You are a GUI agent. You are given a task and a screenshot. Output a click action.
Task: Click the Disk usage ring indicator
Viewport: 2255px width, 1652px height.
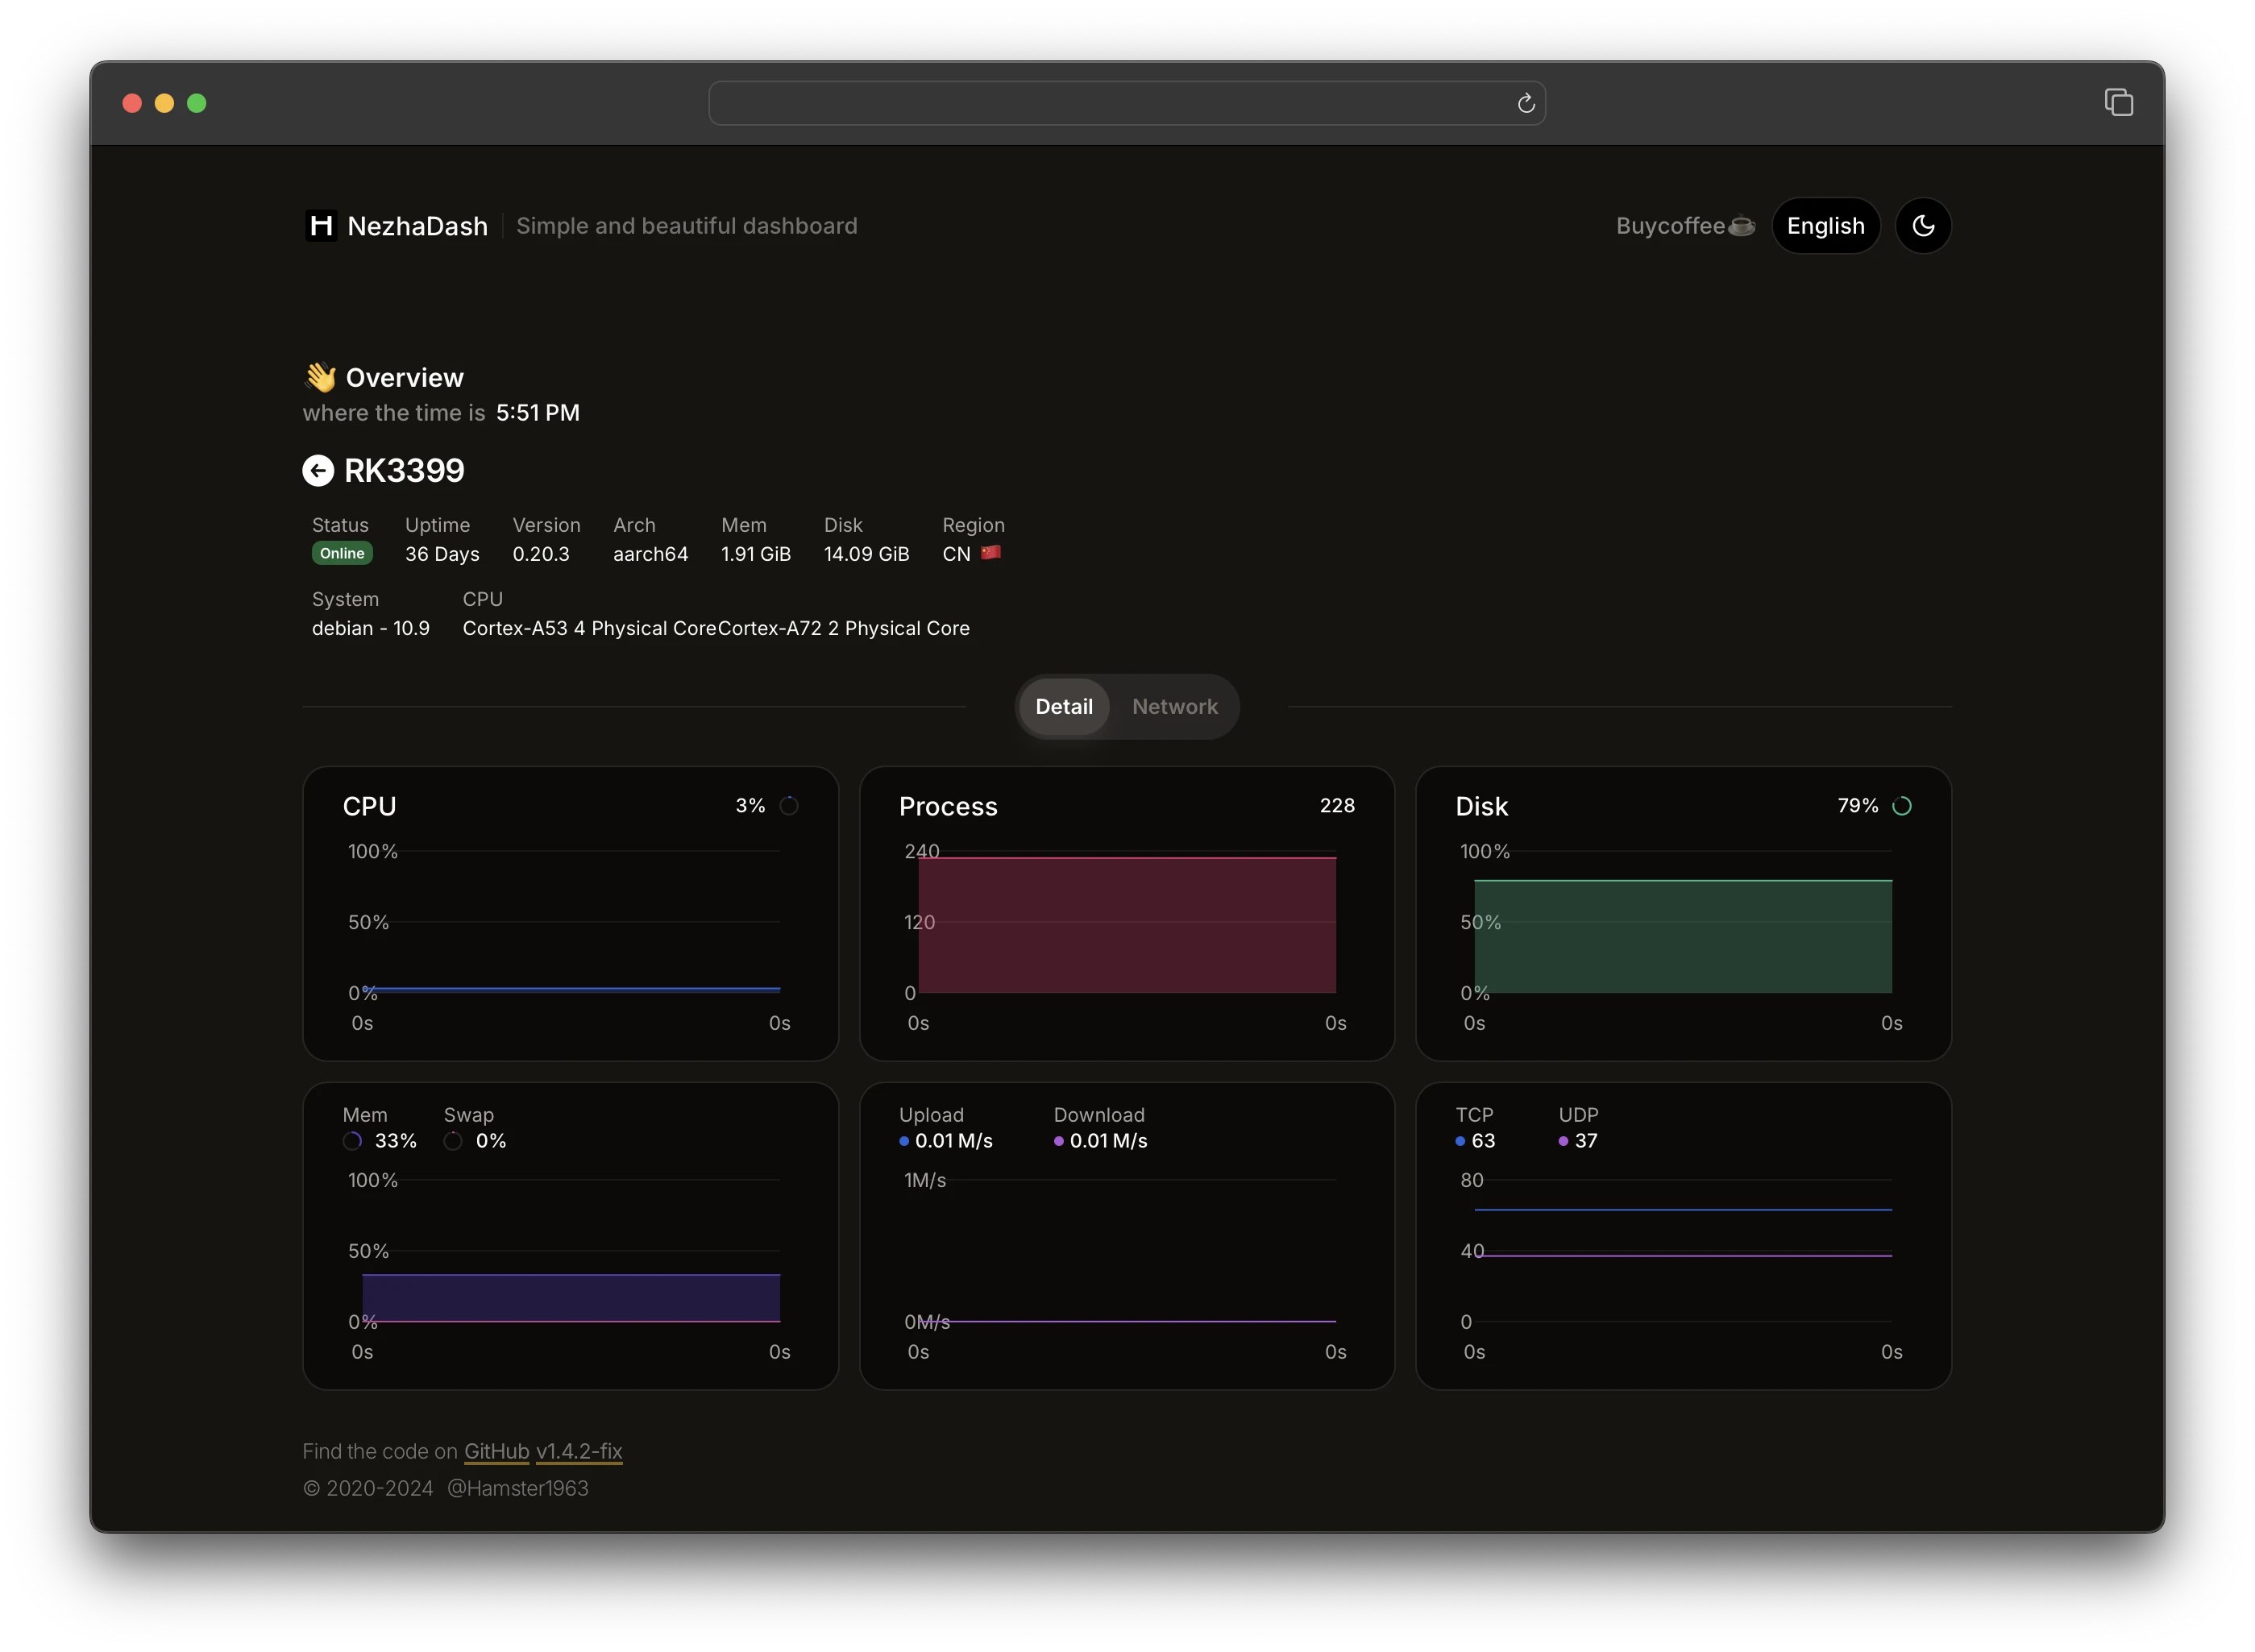pos(1901,806)
